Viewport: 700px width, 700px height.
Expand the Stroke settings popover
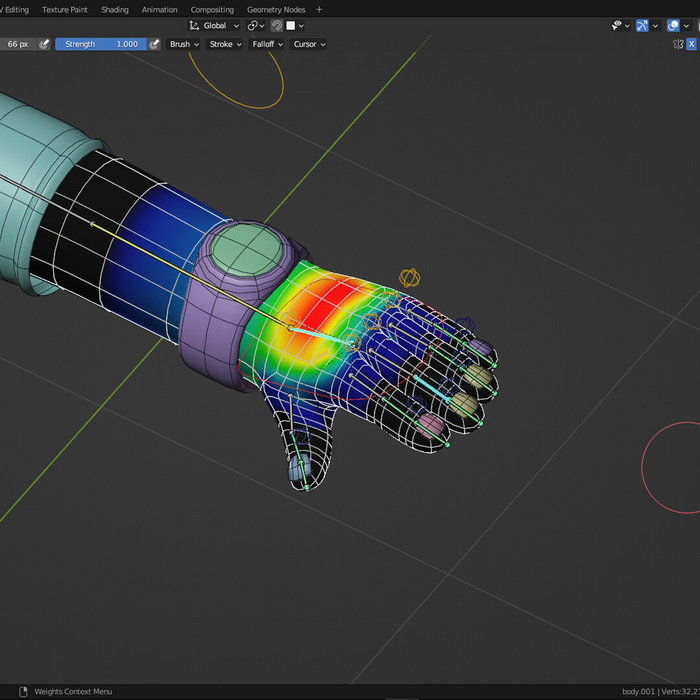point(225,44)
